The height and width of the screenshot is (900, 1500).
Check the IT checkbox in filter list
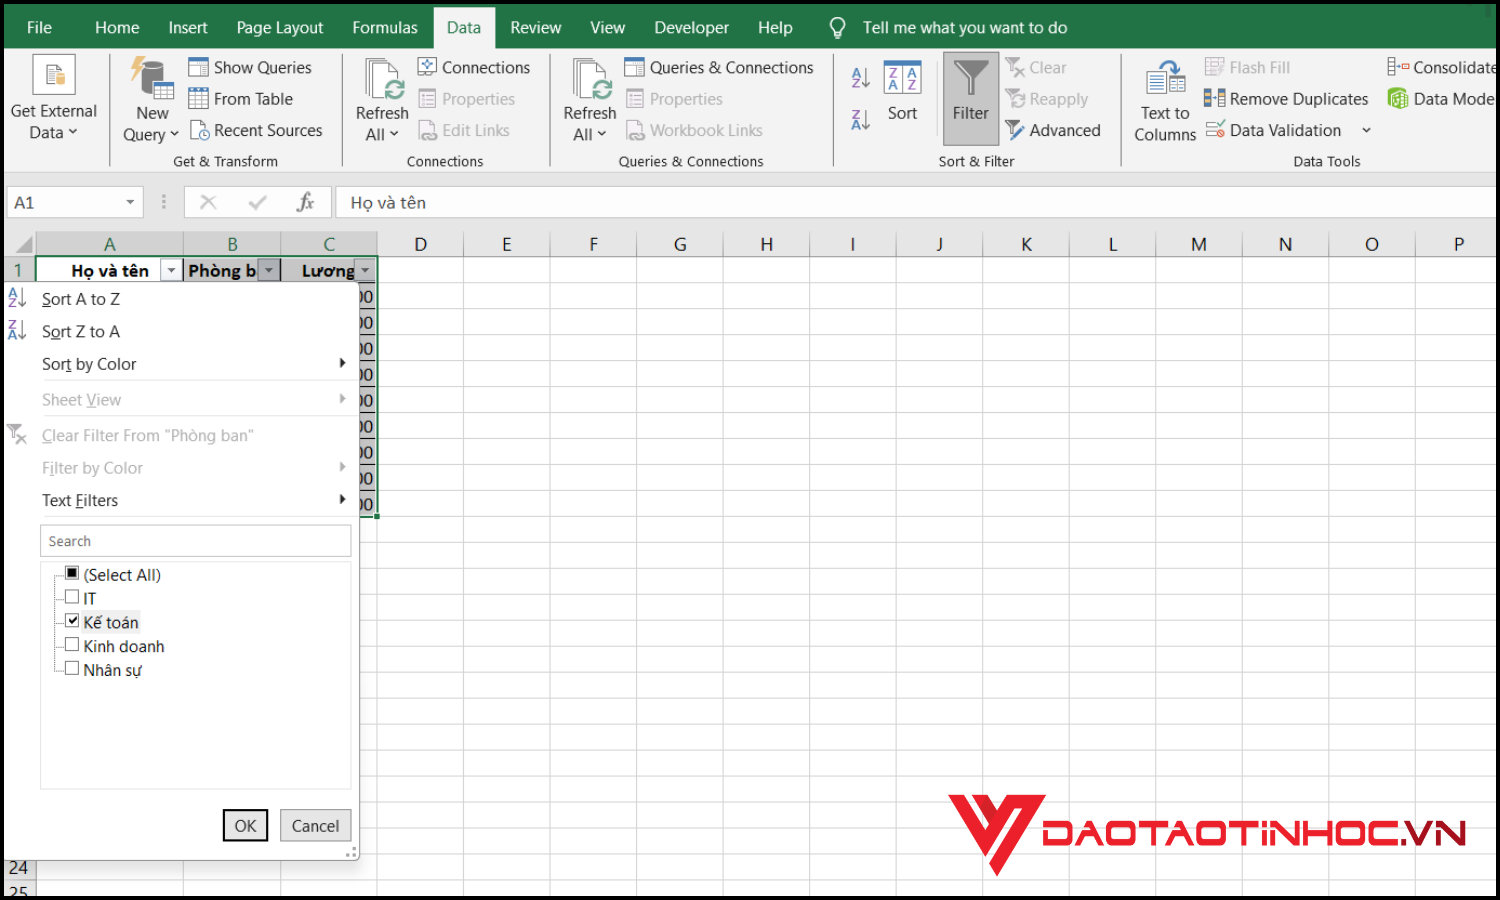click(x=72, y=597)
